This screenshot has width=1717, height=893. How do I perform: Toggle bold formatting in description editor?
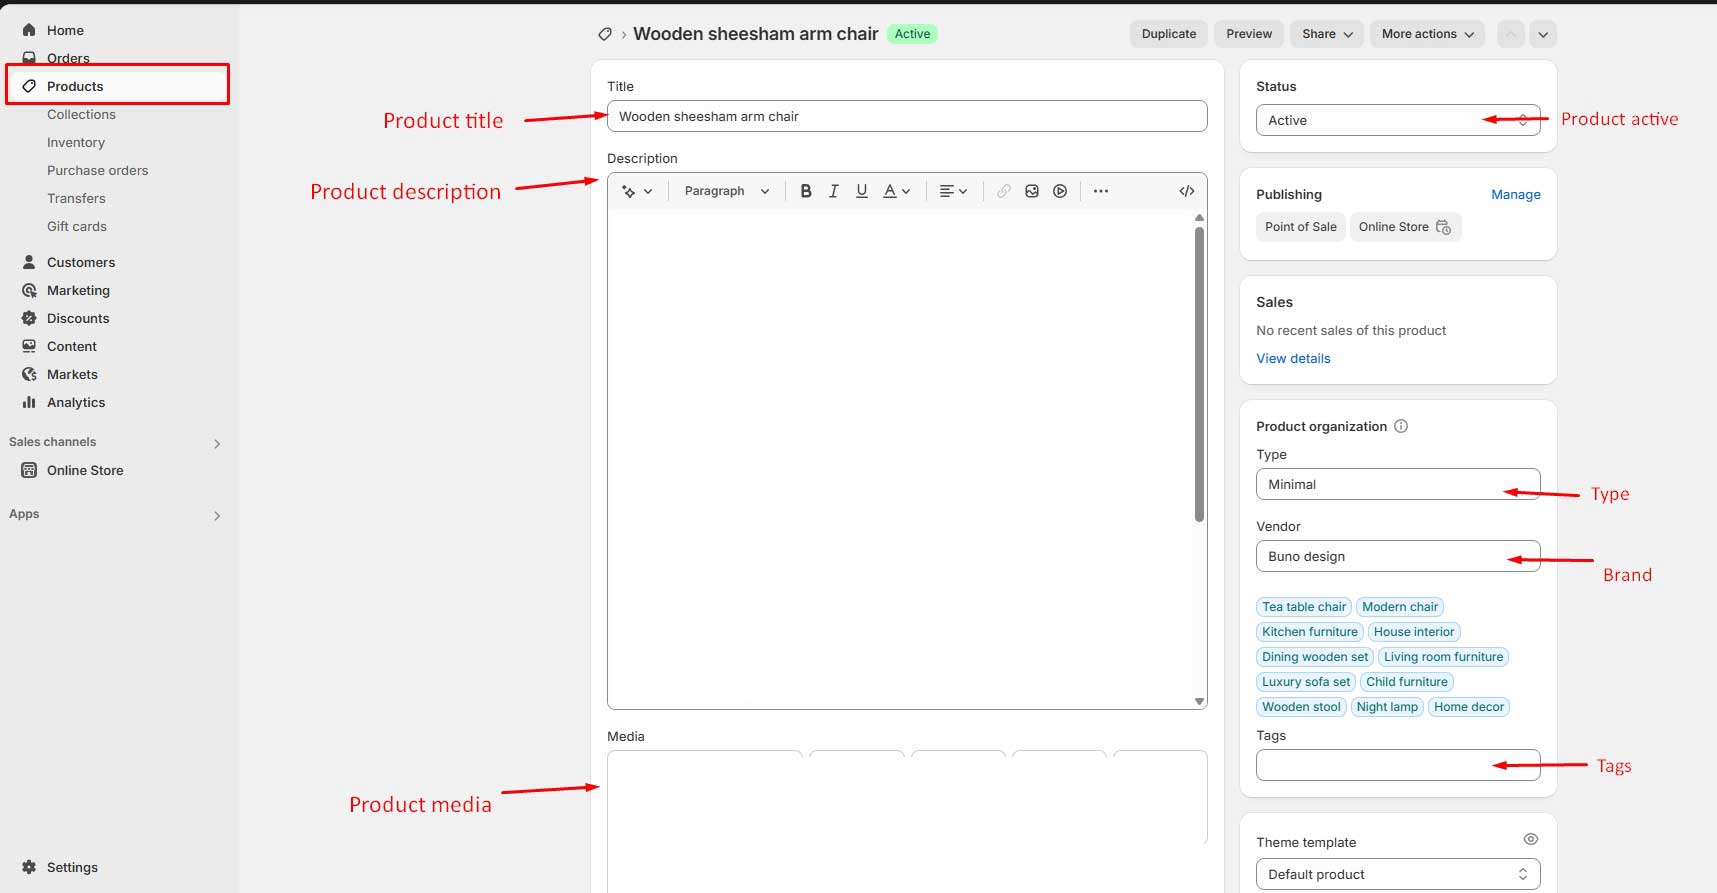(805, 191)
